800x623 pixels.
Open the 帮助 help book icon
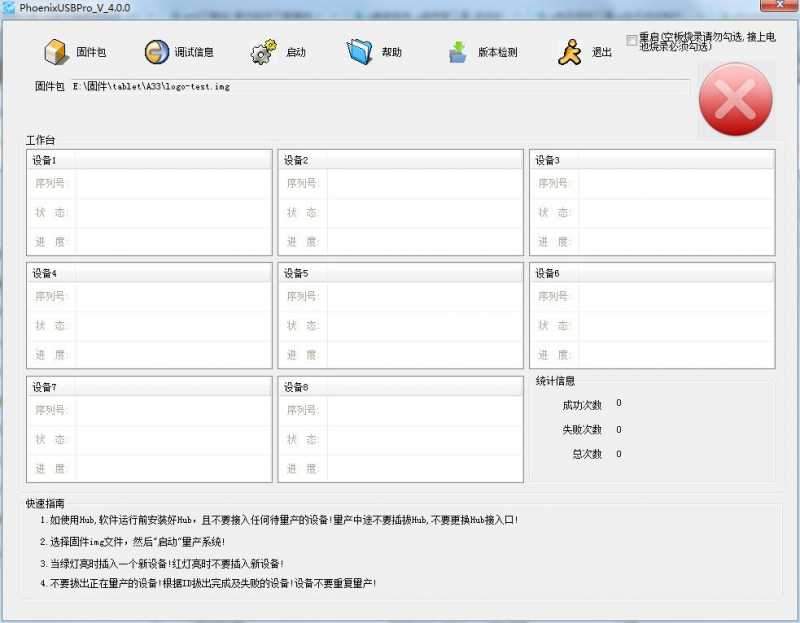pyautogui.click(x=360, y=52)
